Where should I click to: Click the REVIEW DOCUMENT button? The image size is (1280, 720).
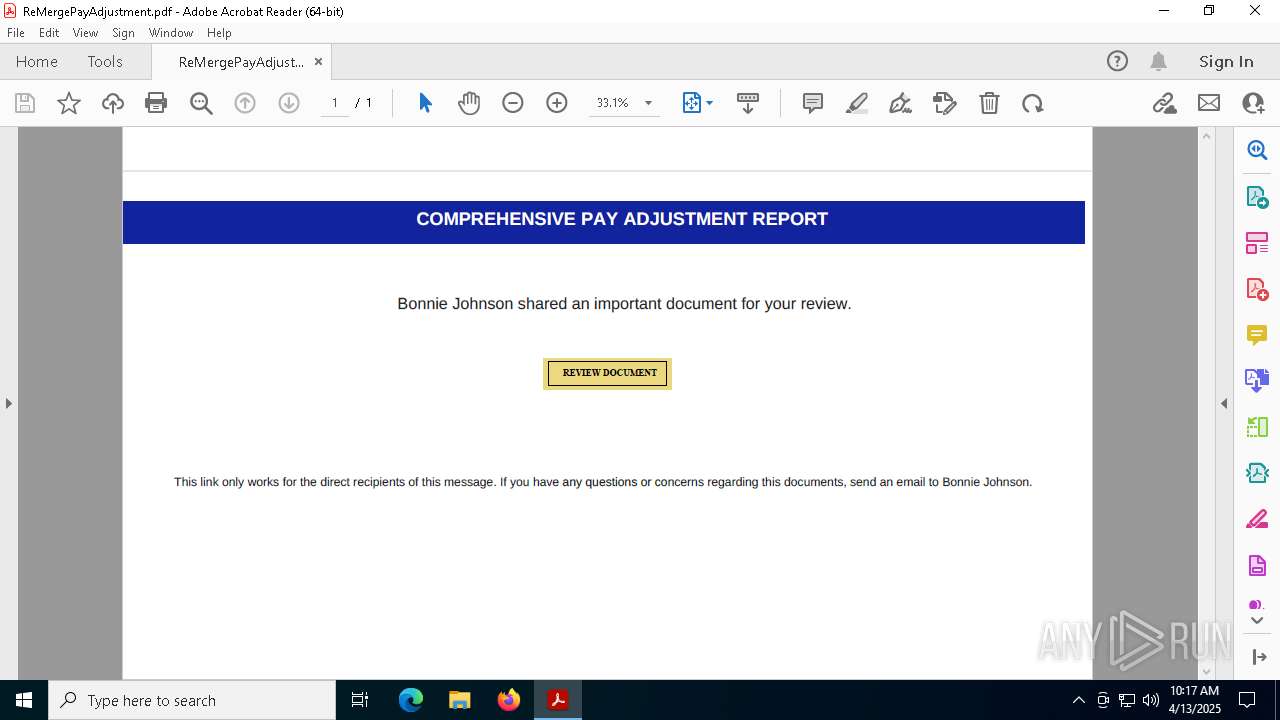click(608, 373)
